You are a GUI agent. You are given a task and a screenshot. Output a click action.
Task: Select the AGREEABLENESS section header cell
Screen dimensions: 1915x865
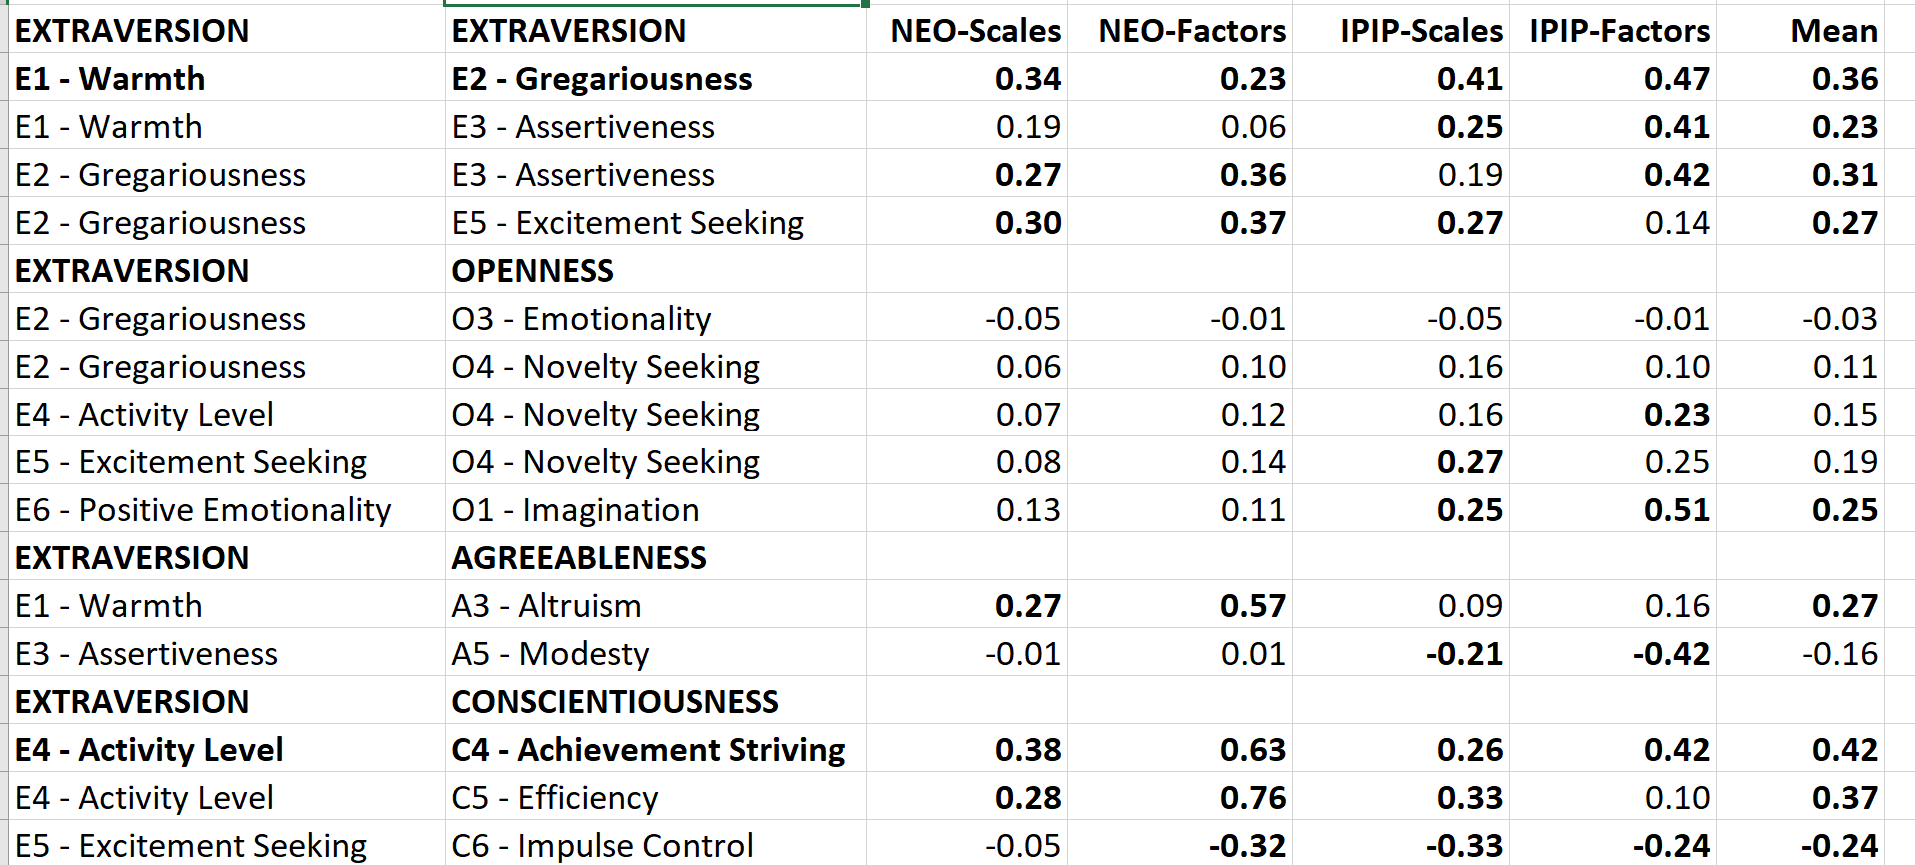tap(579, 558)
